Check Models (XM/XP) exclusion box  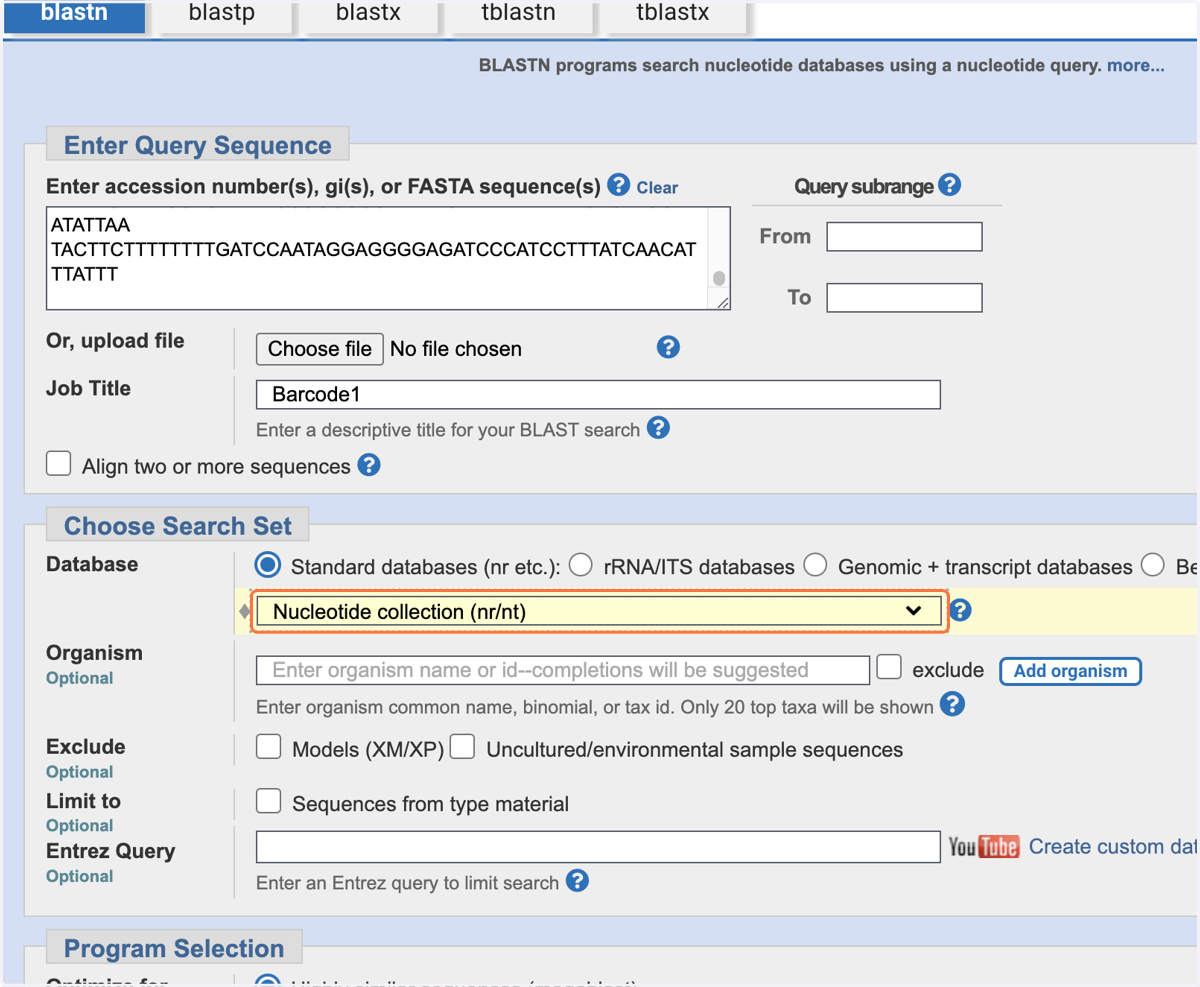click(x=268, y=747)
